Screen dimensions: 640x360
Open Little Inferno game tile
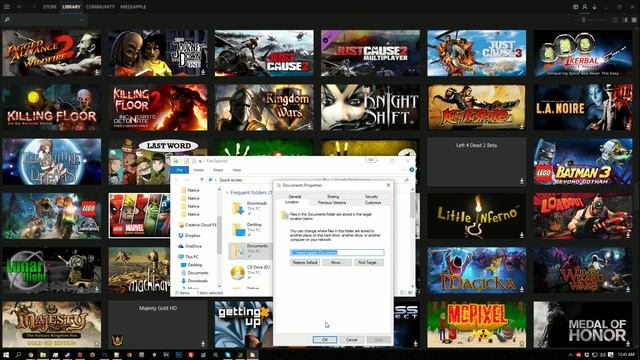(x=476, y=216)
